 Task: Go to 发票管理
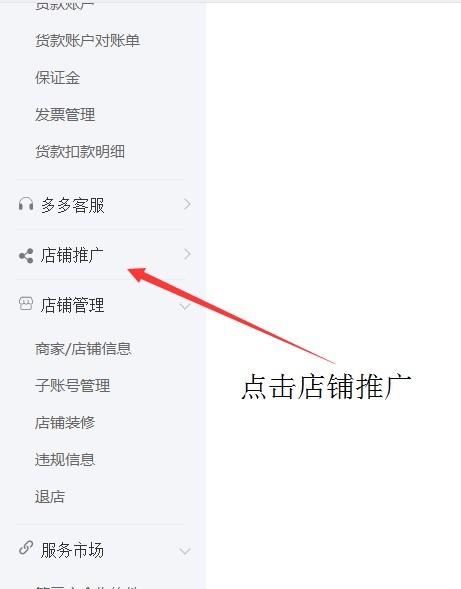65,115
